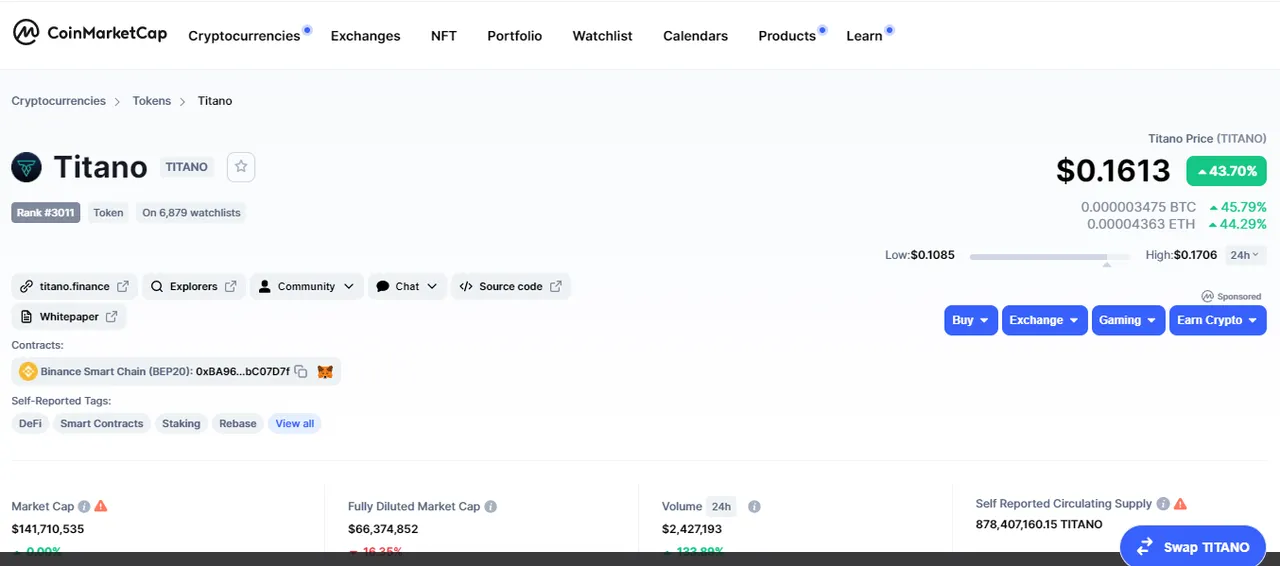Click the CoinMarketCap logo
This screenshot has width=1280, height=566.
click(x=89, y=33)
